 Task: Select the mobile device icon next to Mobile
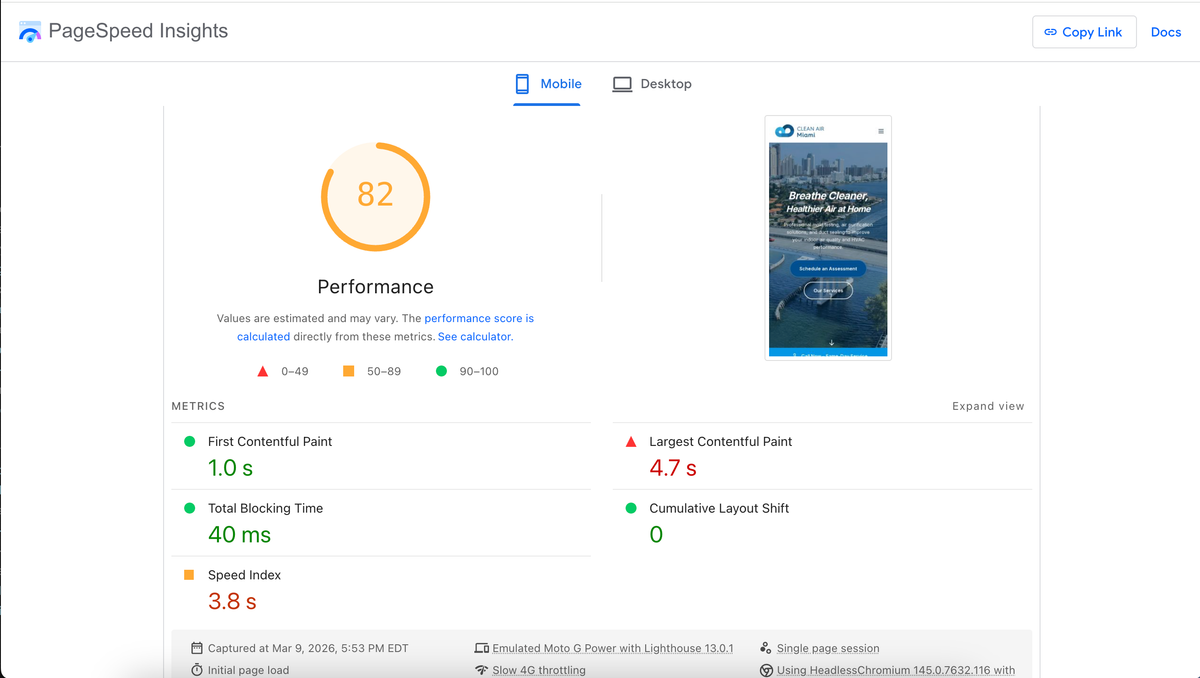[x=521, y=84]
